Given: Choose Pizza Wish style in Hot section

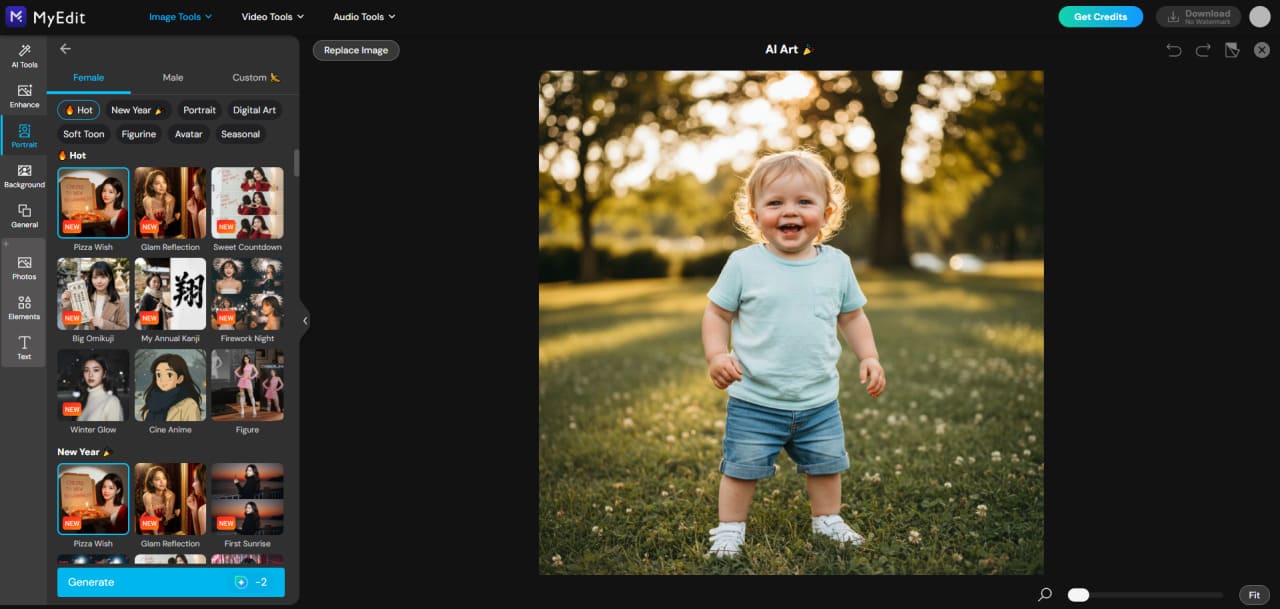Looking at the screenshot, I should click(x=93, y=203).
